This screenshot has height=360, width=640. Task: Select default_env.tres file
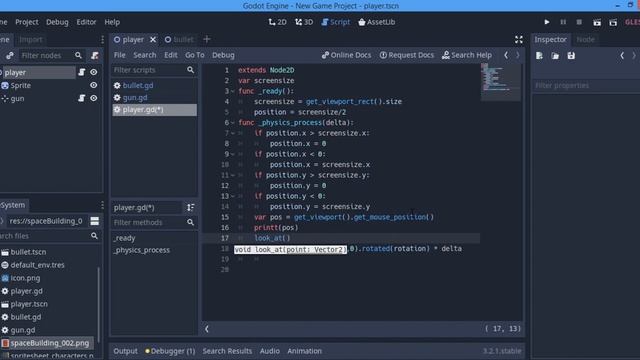tap(37, 265)
